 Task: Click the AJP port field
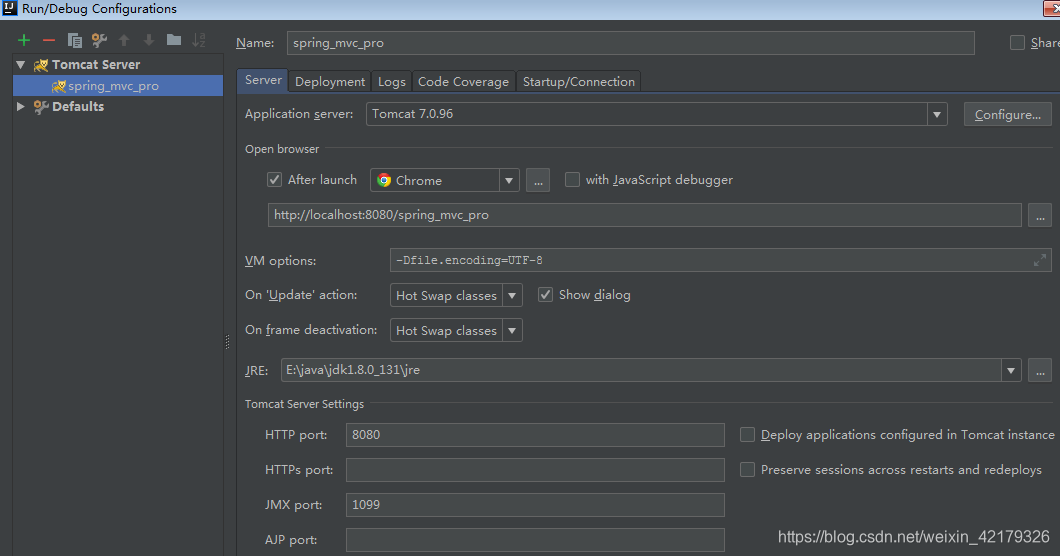[x=535, y=540]
